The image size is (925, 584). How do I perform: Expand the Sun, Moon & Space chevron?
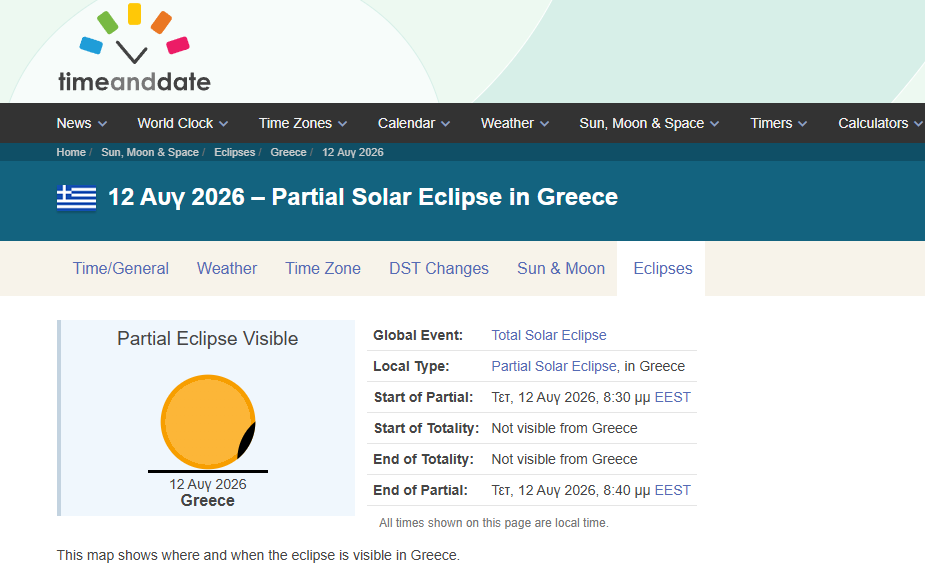(714, 124)
